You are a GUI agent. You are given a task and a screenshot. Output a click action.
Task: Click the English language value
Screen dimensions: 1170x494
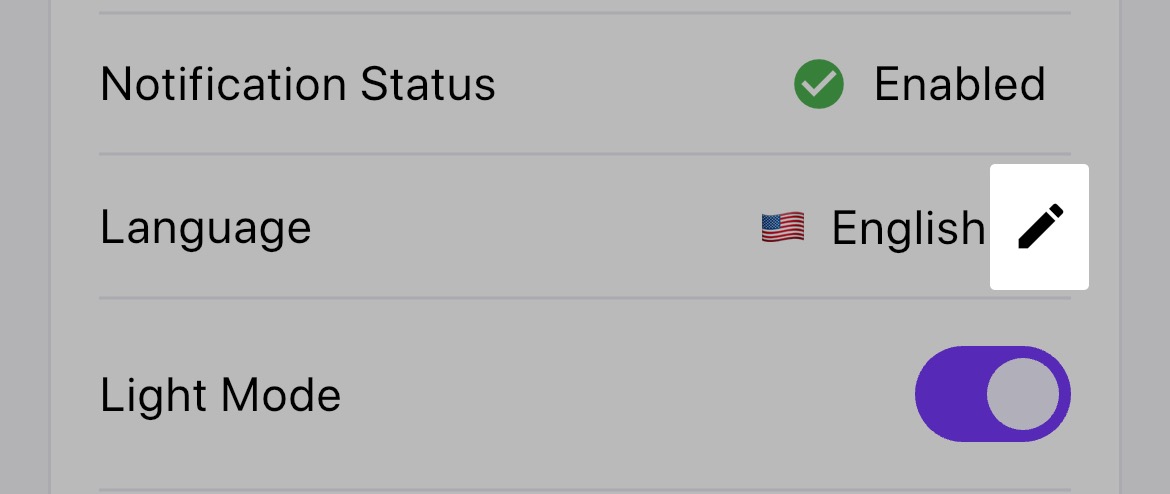908,228
